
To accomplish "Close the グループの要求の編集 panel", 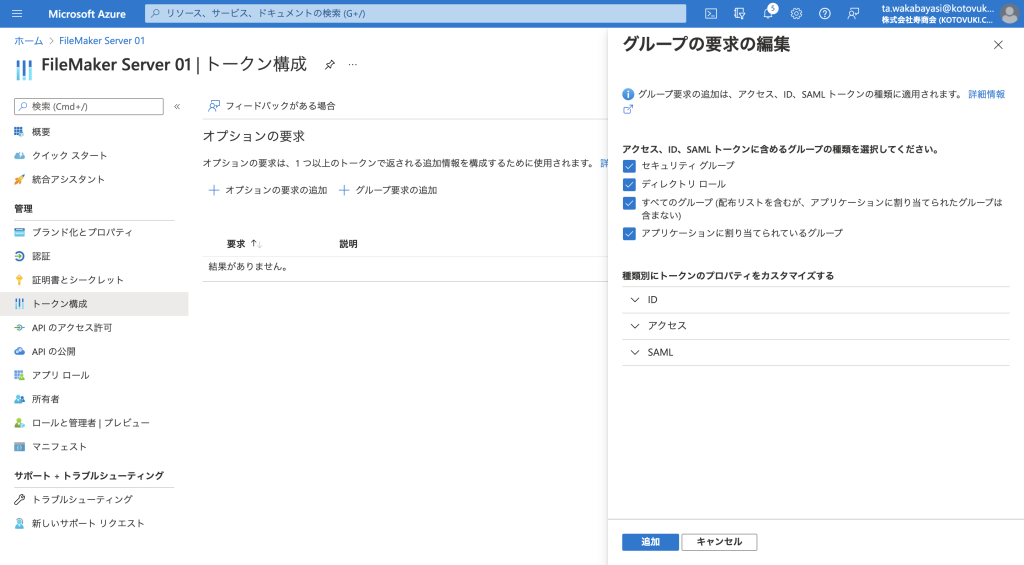I will (998, 45).
